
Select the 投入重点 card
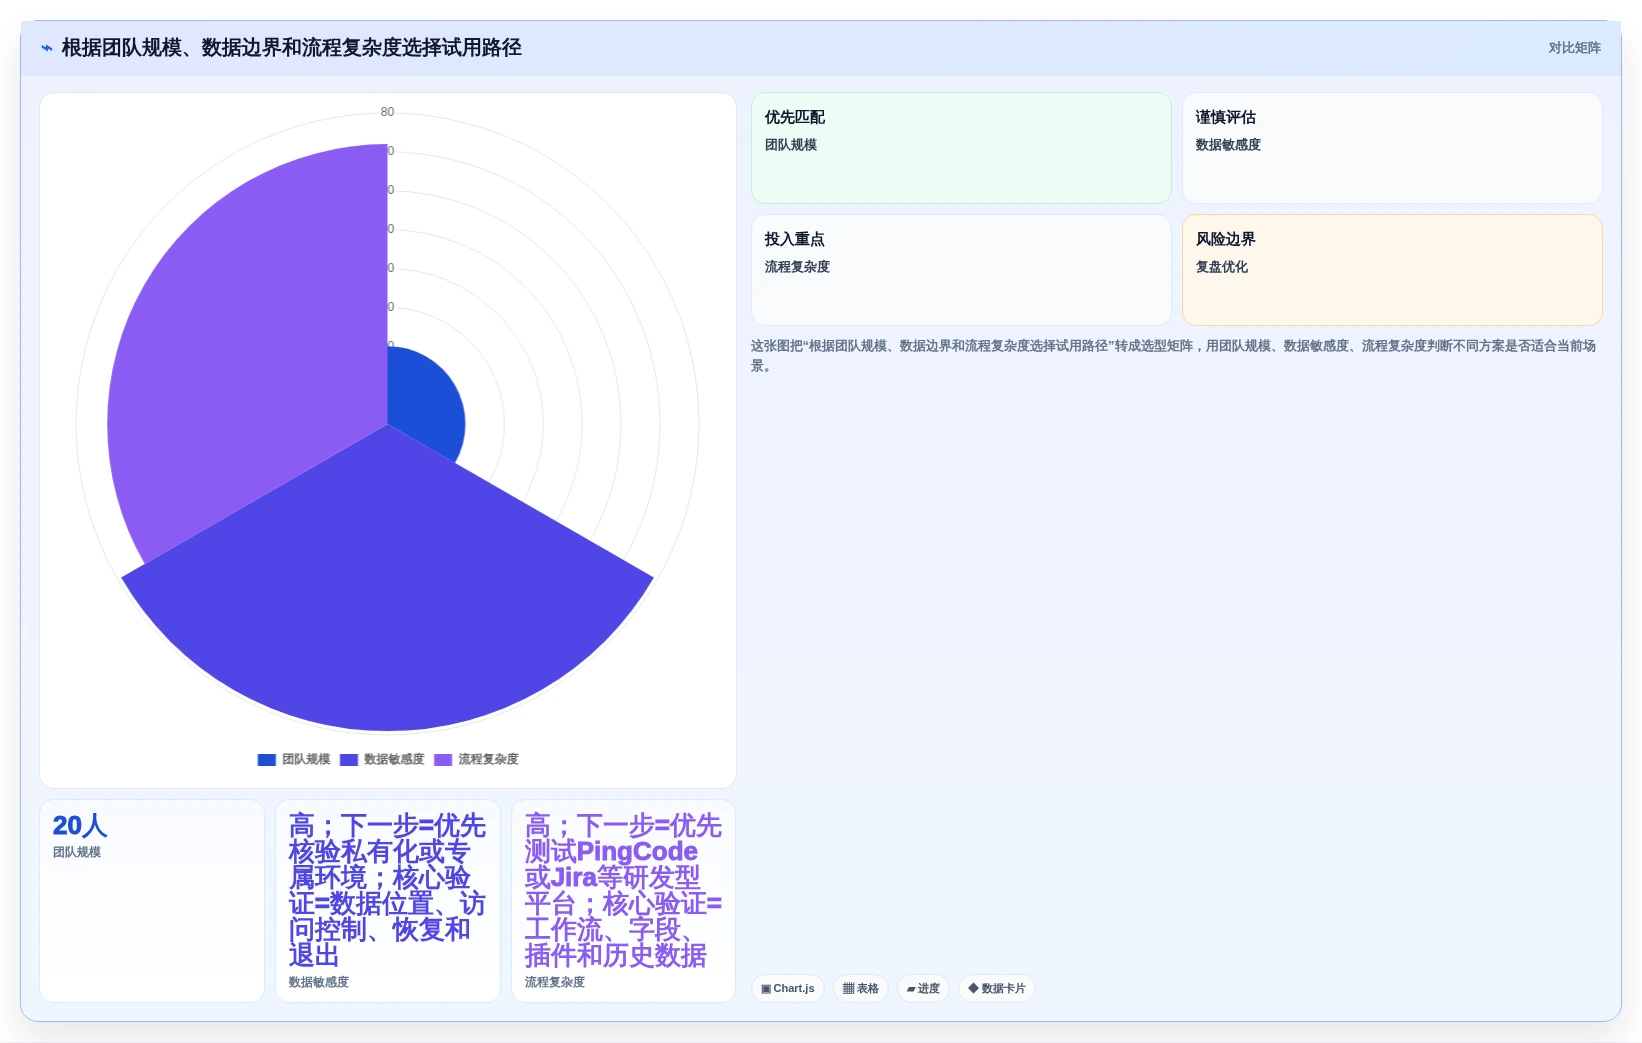961,270
